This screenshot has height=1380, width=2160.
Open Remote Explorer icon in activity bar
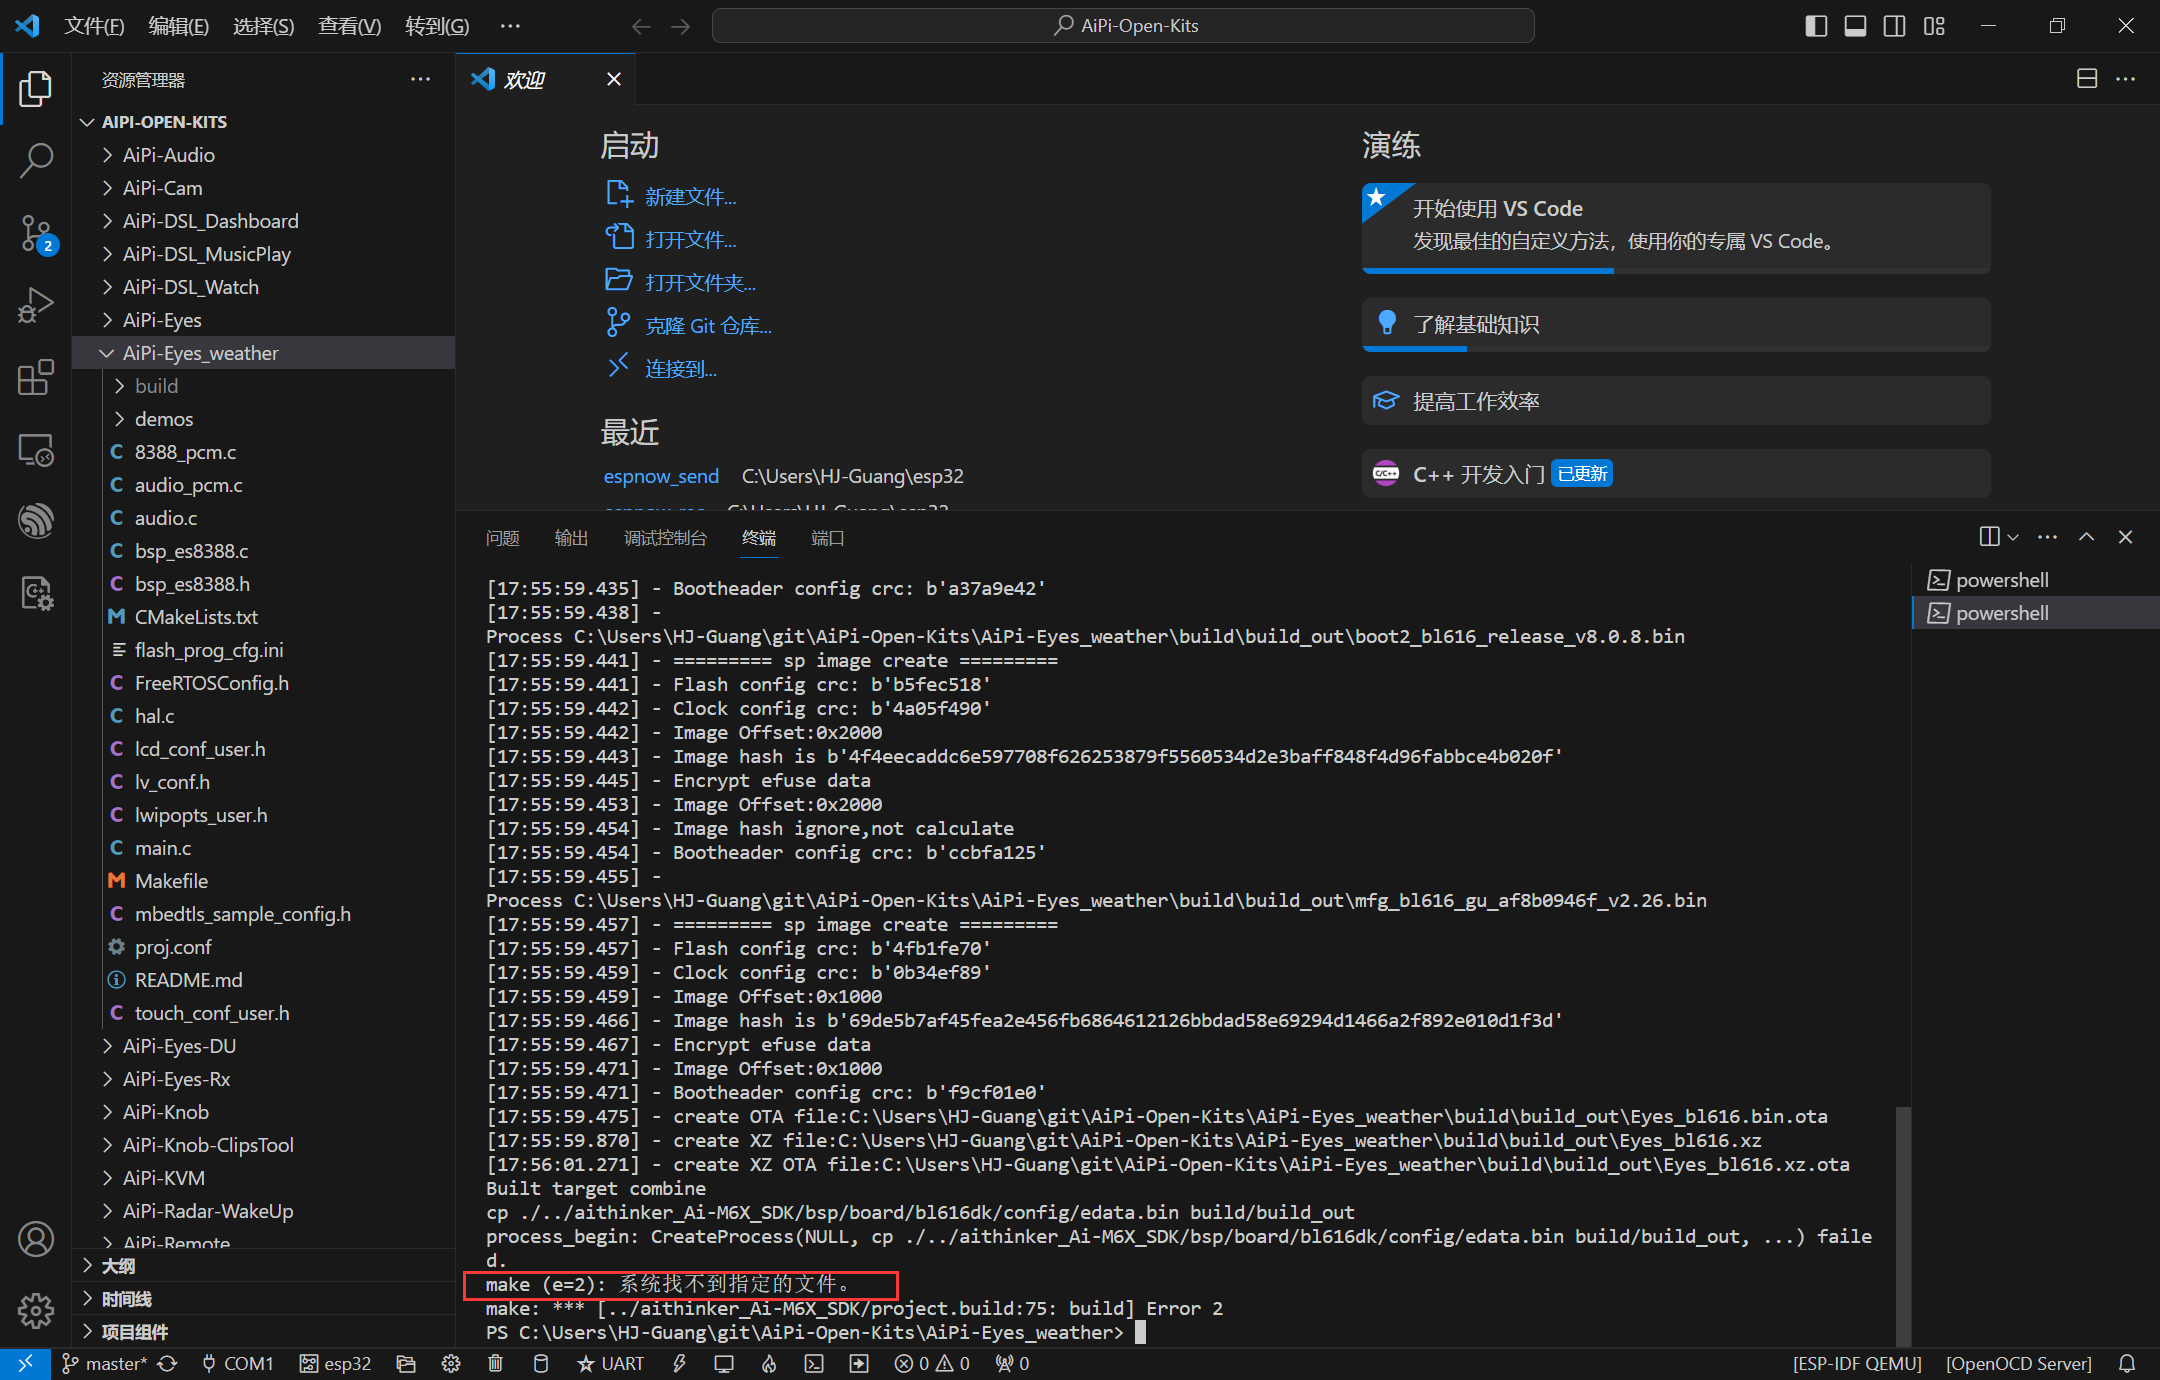pos(36,450)
